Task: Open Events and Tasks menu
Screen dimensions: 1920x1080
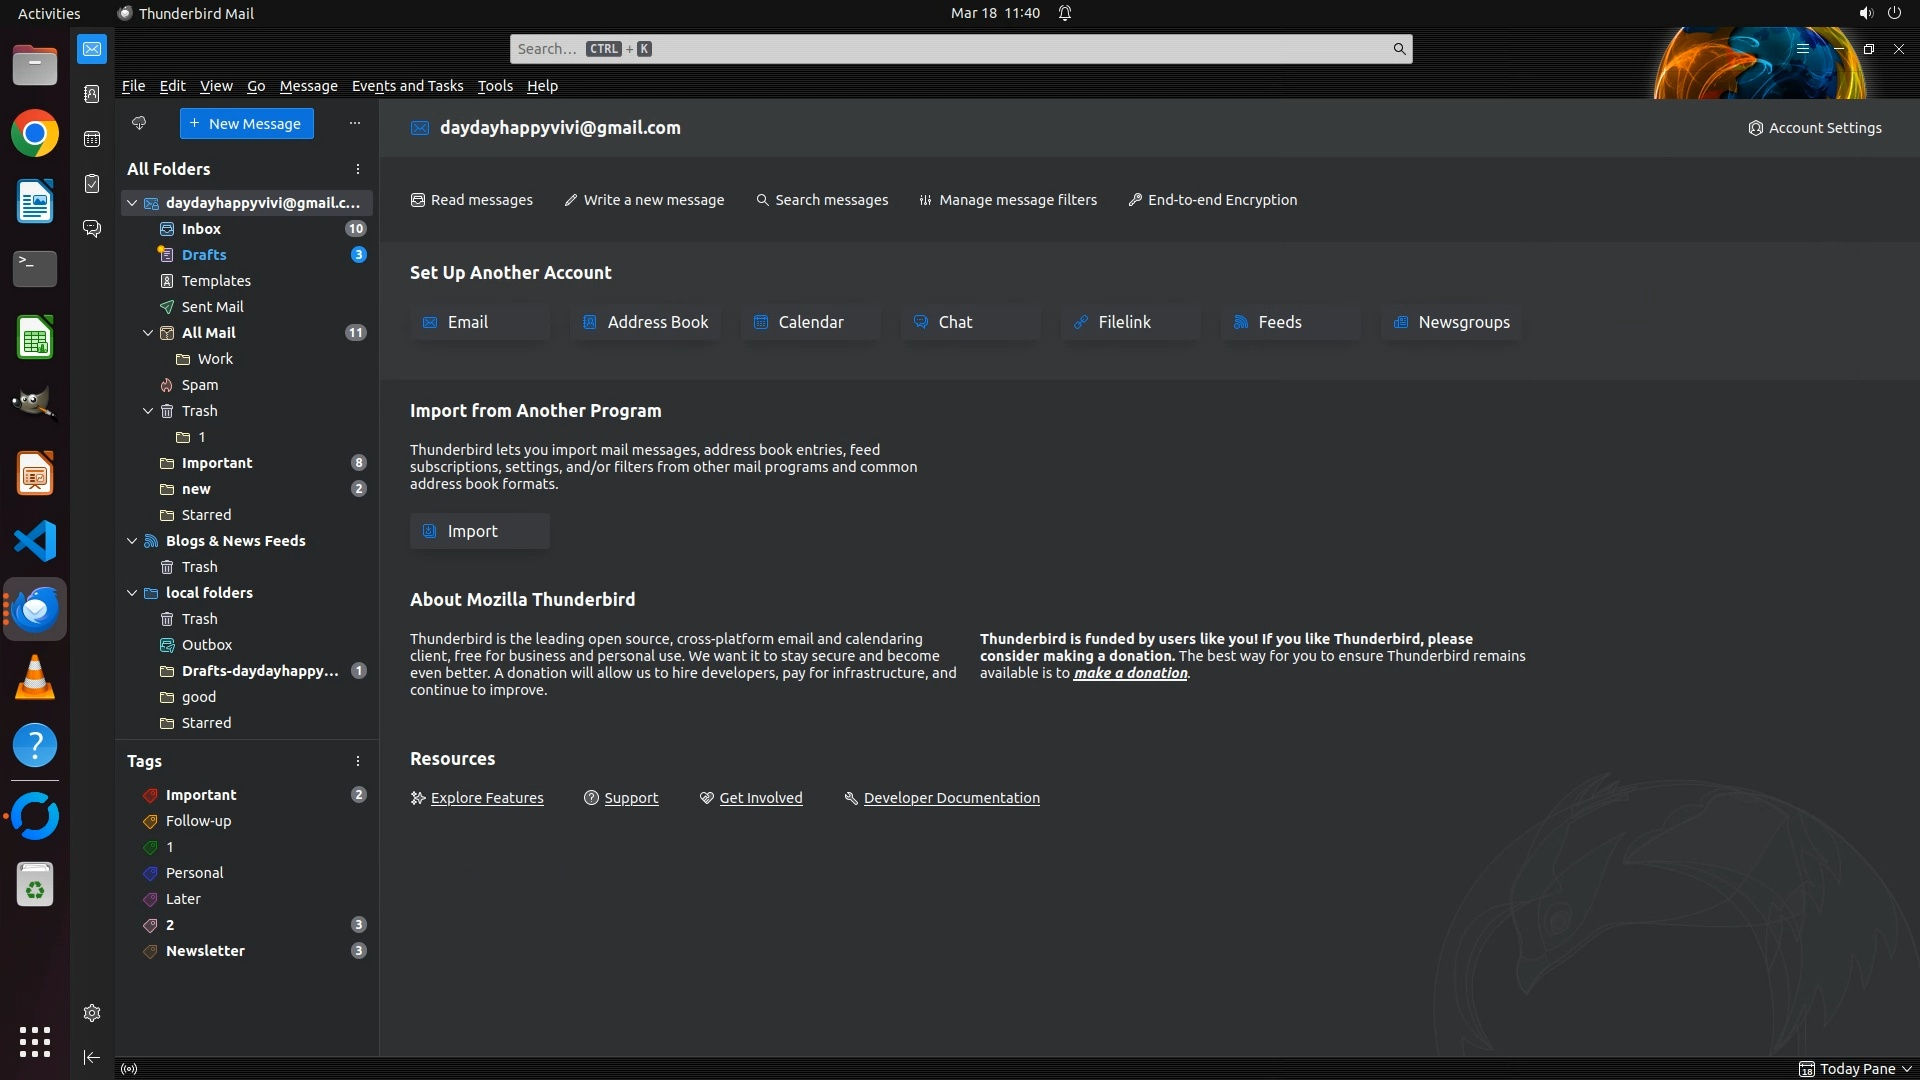Action: [407, 86]
